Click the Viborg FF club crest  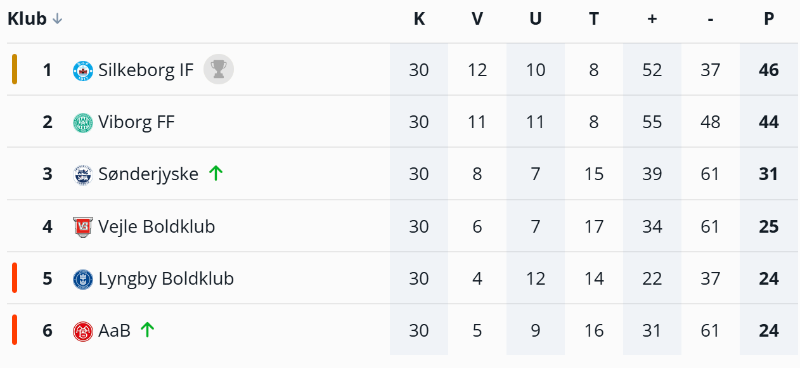[x=83, y=122]
